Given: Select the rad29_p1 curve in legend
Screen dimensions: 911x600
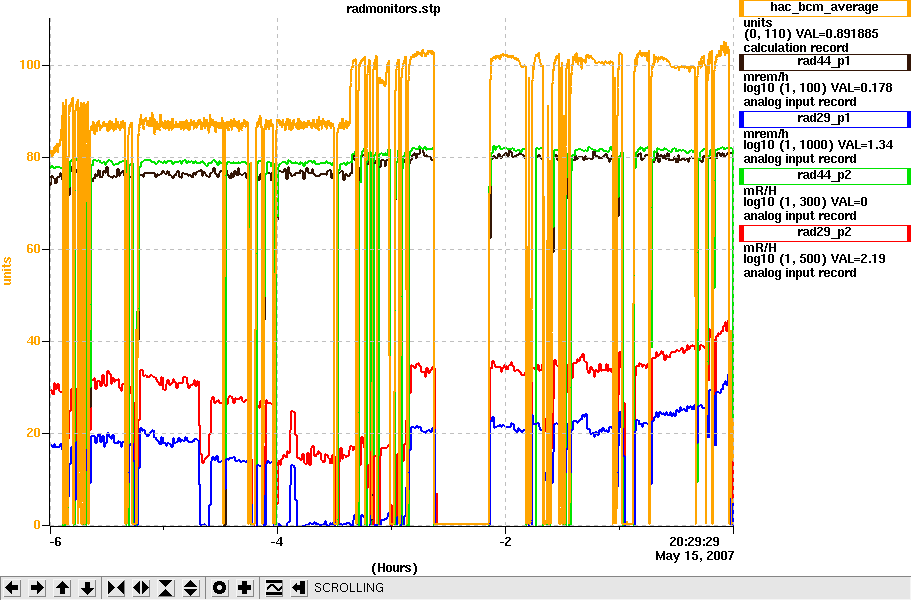Looking at the screenshot, I should click(x=824, y=118).
